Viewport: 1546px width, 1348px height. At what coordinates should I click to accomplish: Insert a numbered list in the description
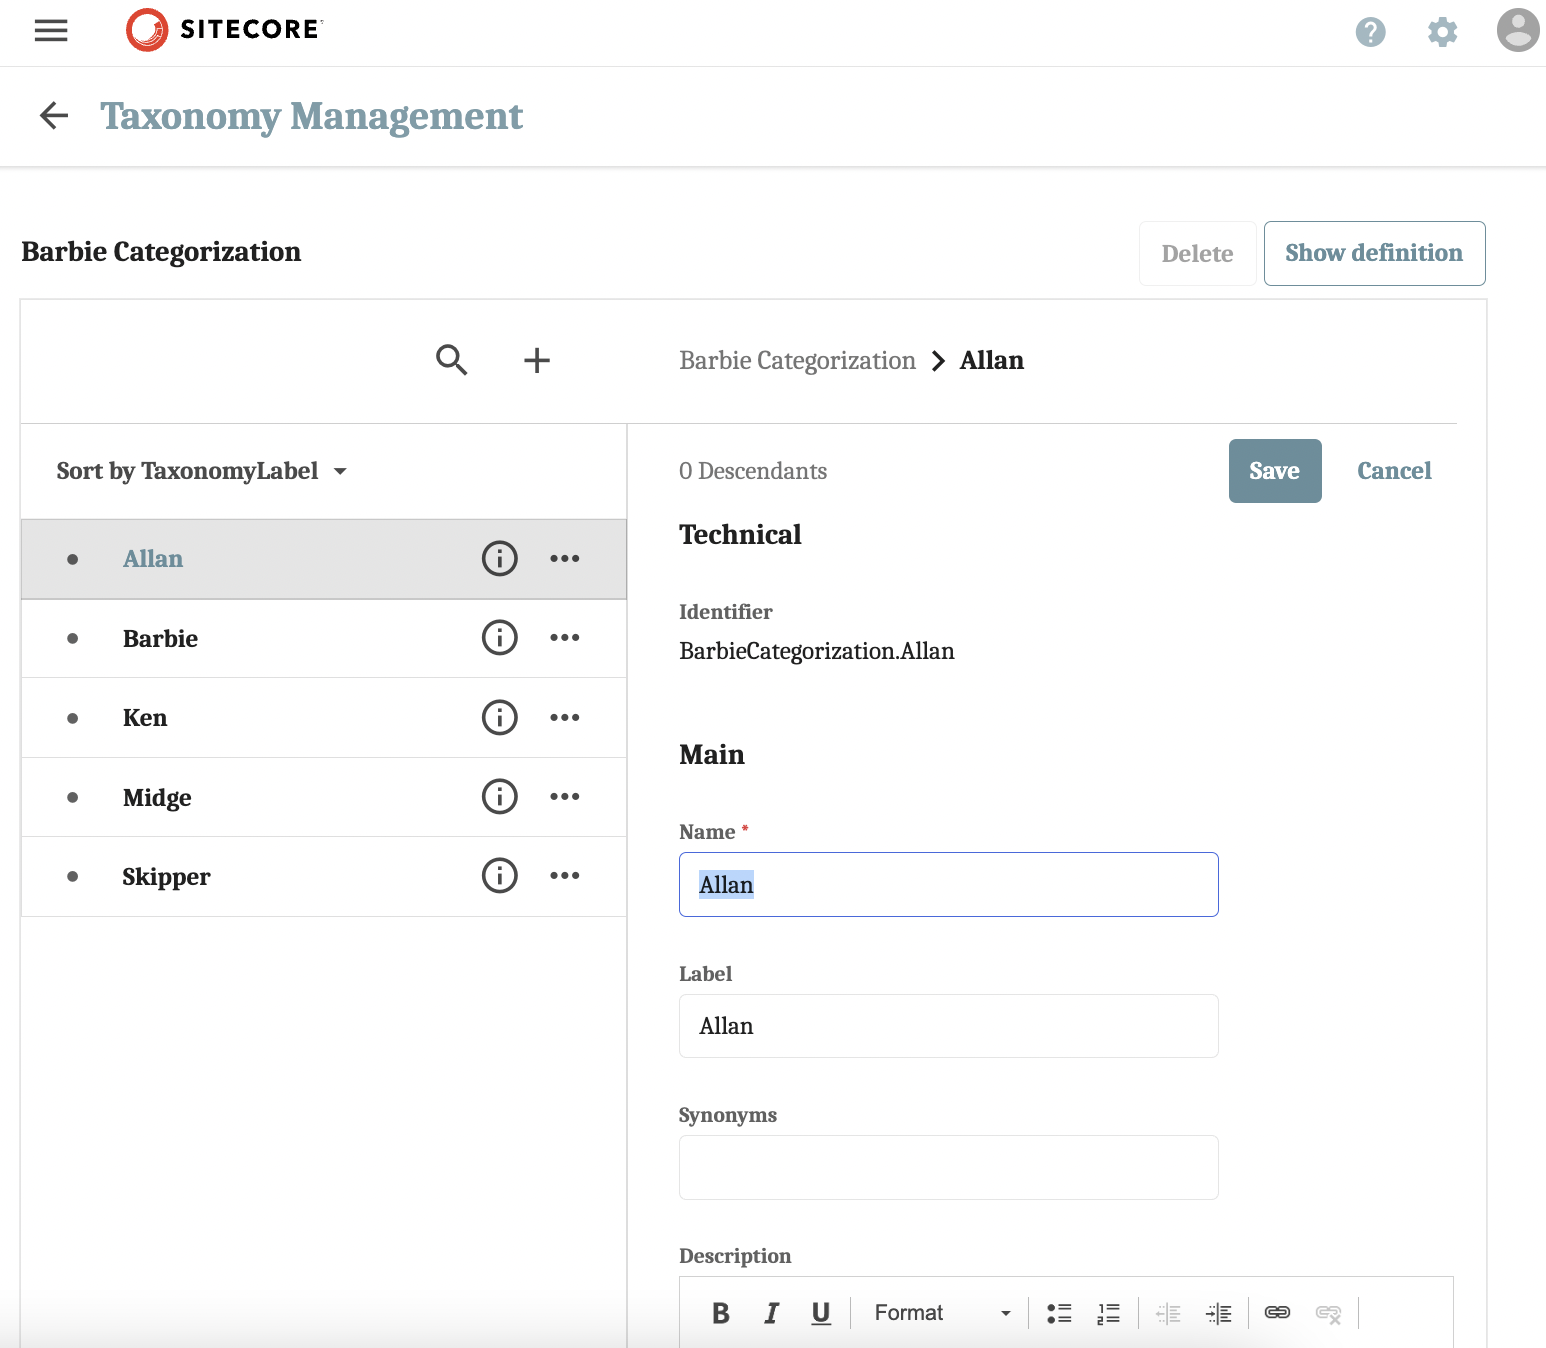click(x=1108, y=1312)
